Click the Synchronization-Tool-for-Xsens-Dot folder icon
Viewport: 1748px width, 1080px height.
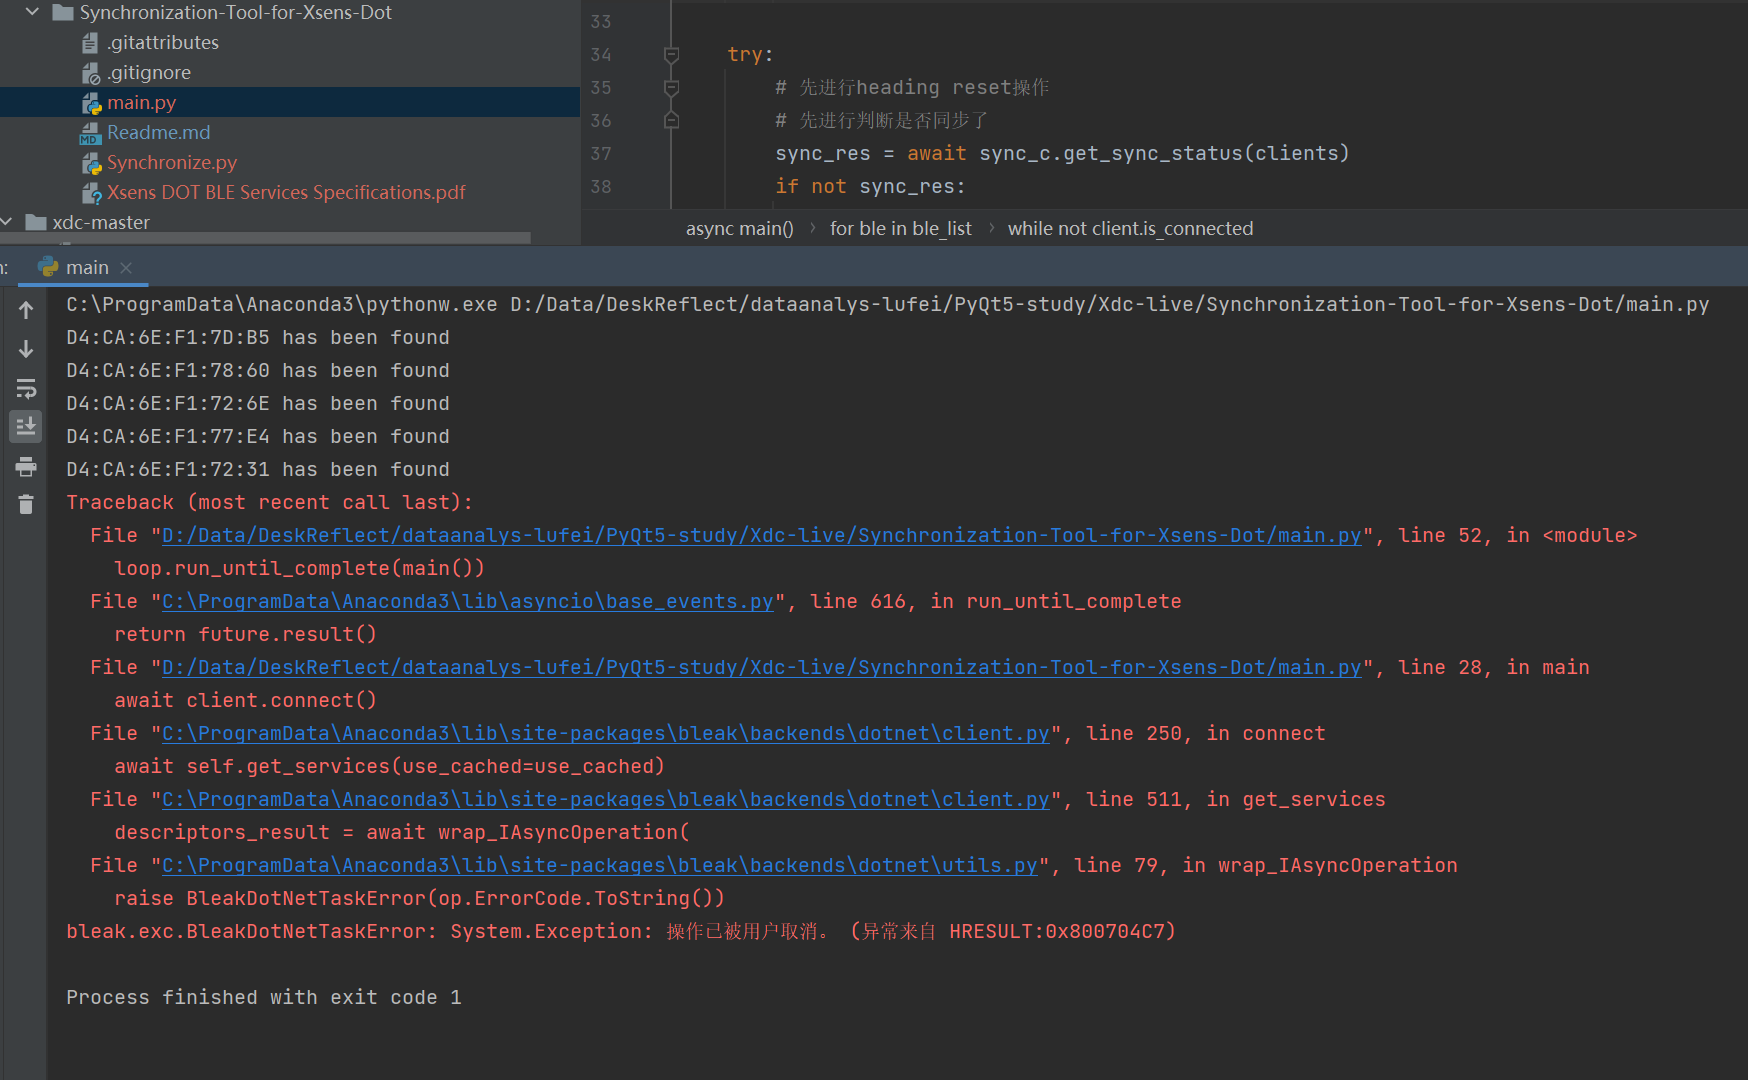62,12
